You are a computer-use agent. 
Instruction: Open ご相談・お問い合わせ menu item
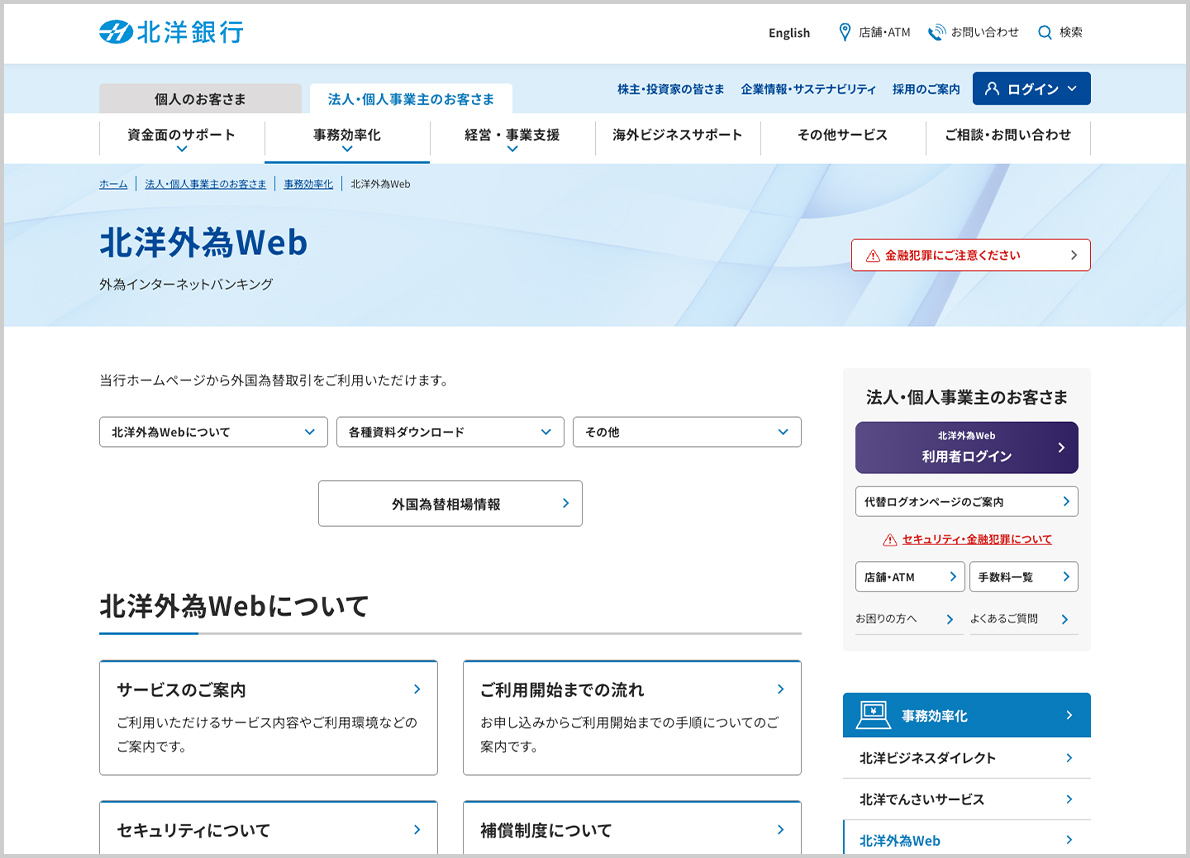coord(1008,135)
